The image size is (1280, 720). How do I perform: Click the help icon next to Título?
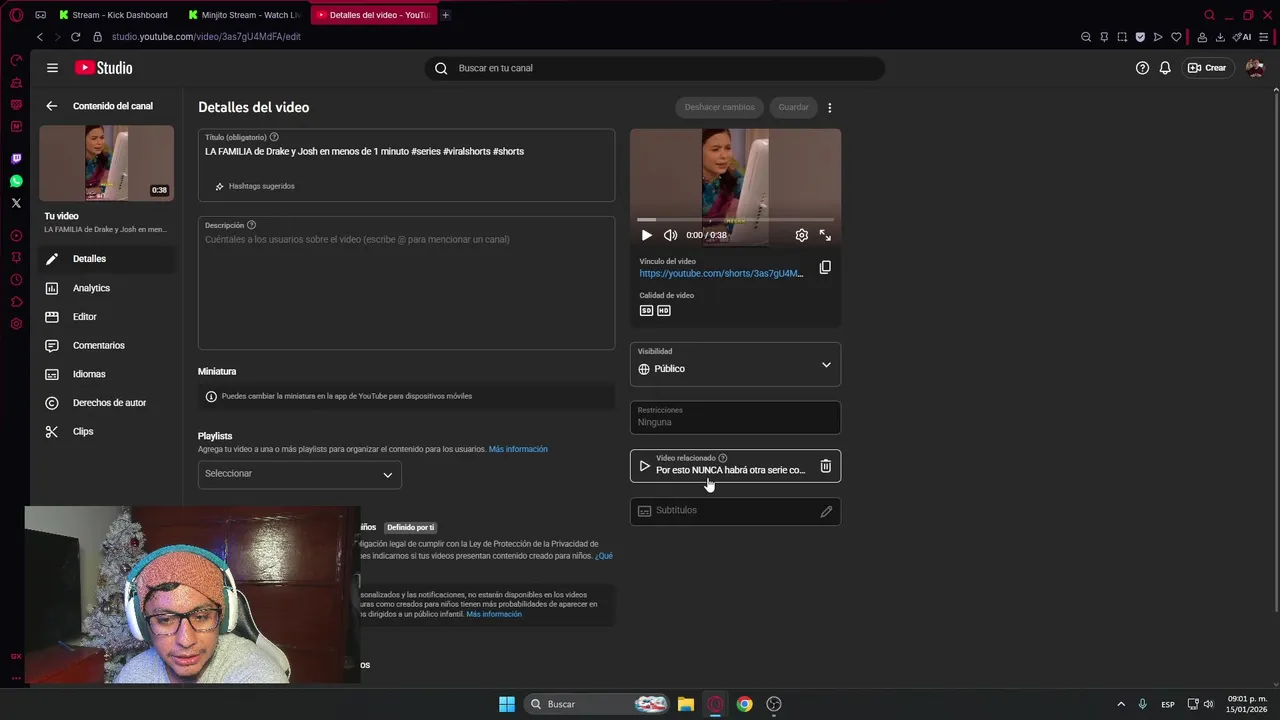(x=274, y=137)
